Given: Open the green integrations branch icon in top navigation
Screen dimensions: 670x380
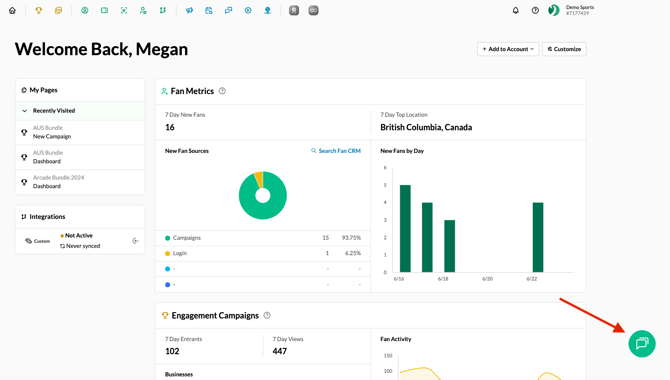Looking at the screenshot, I should click(x=163, y=11).
